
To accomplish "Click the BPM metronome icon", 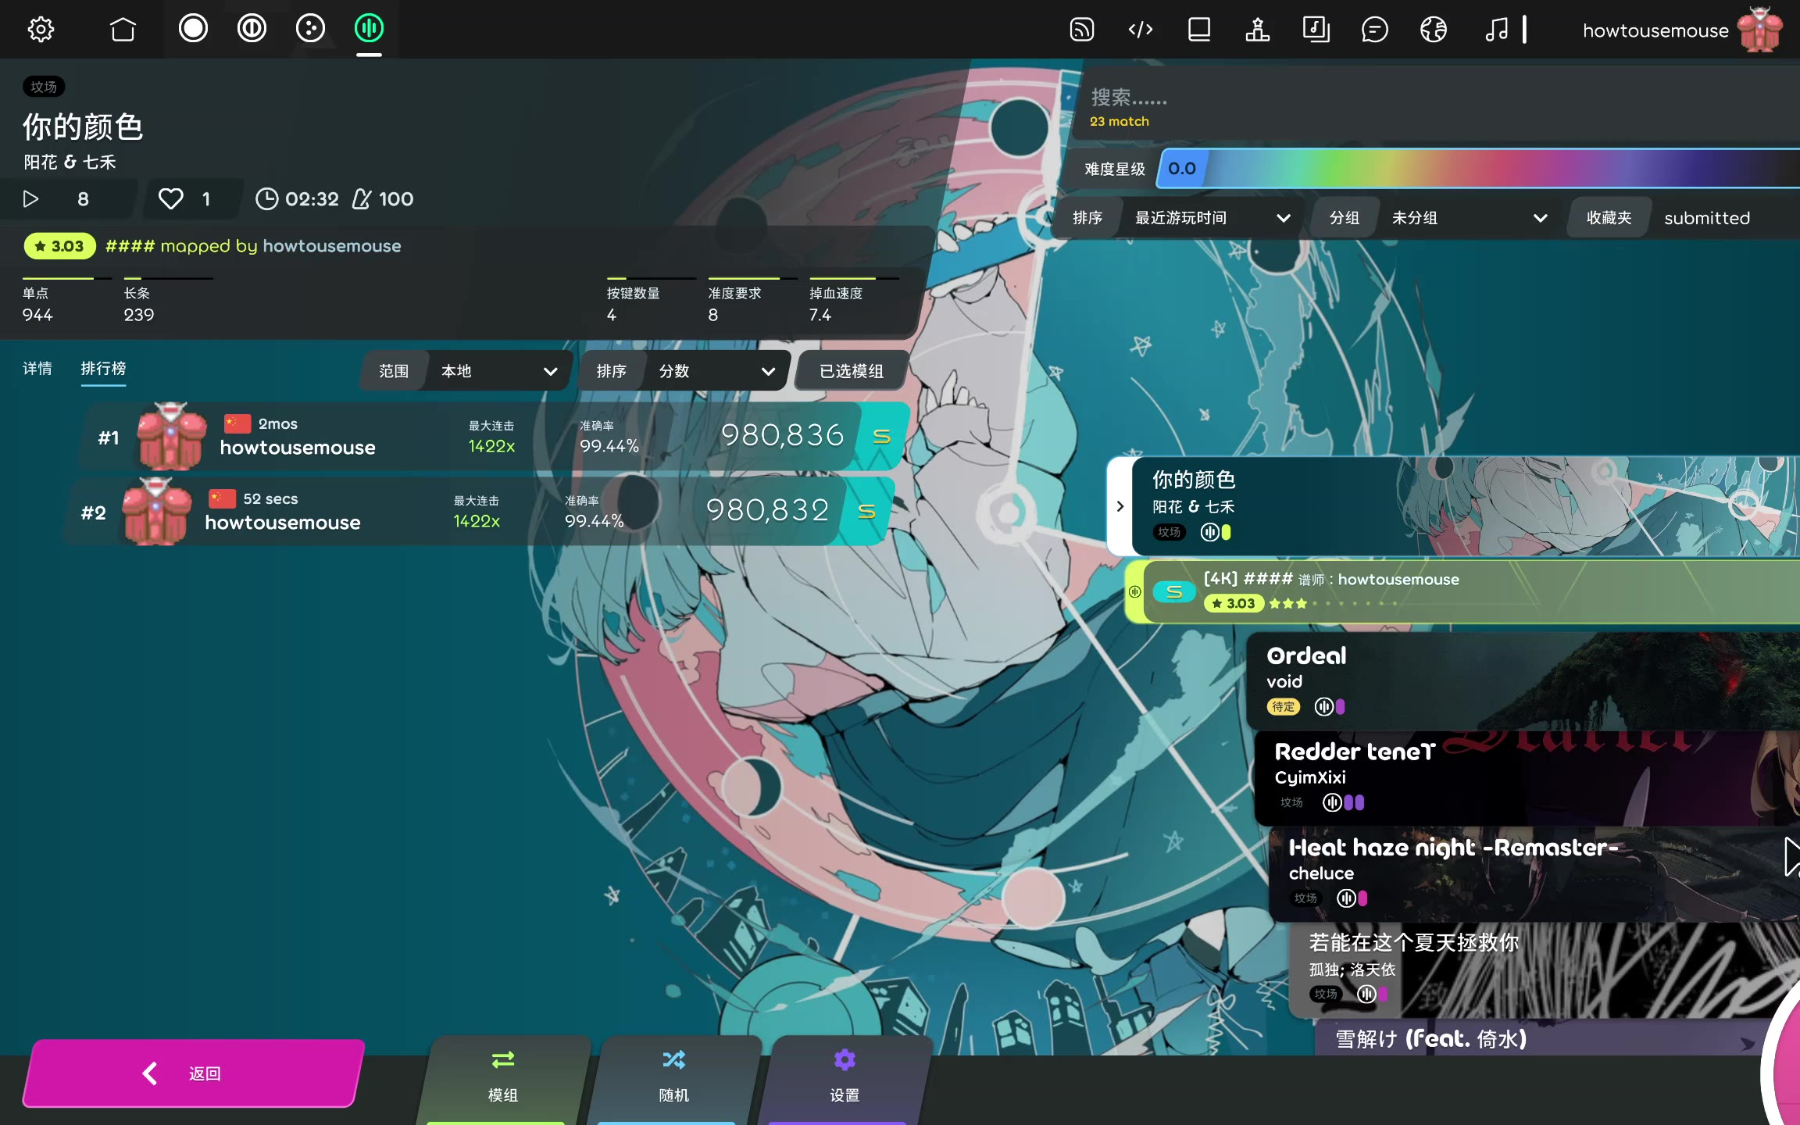I will [362, 199].
